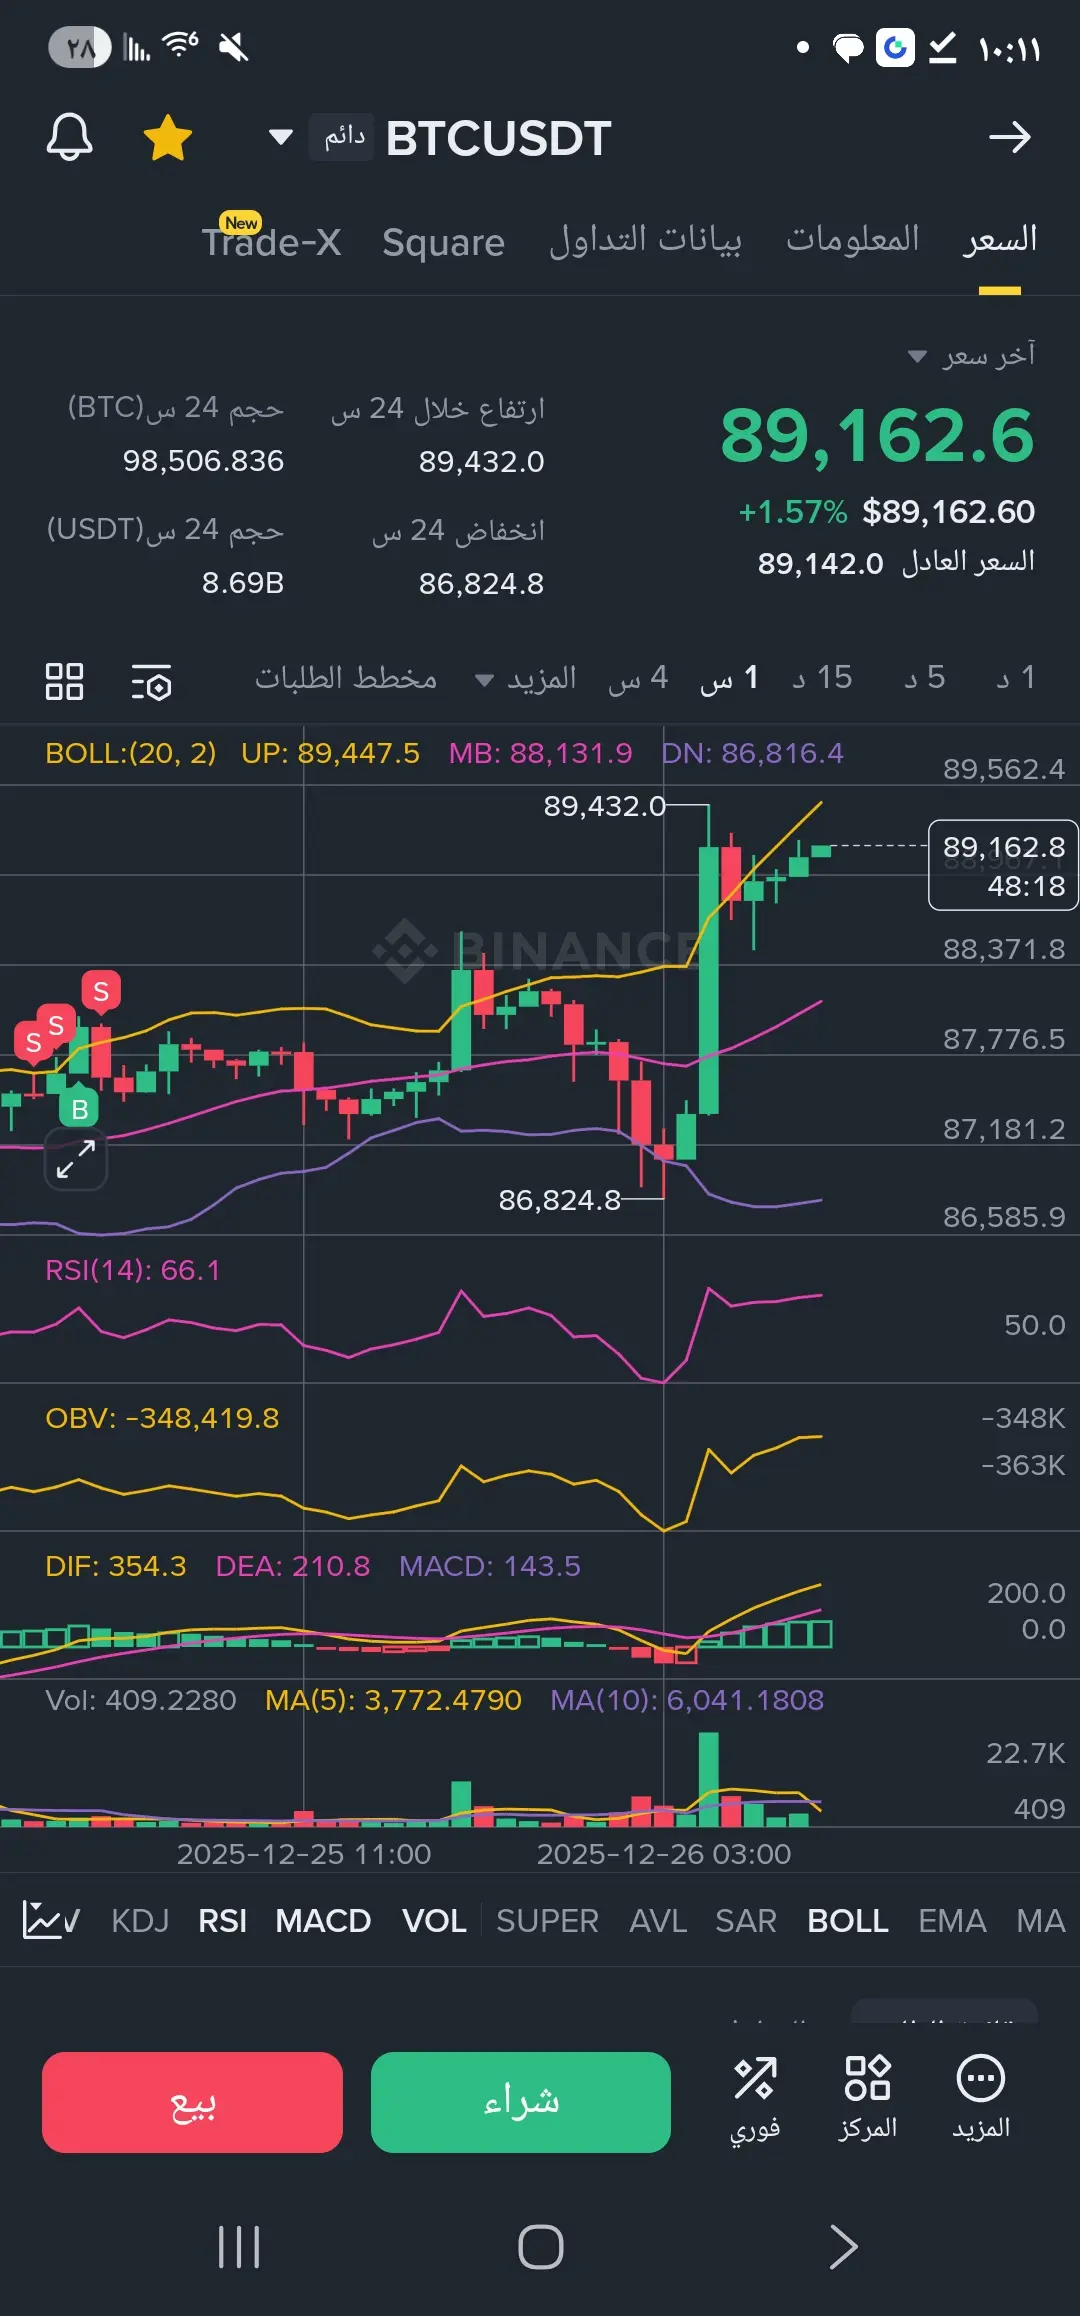Tap RSI(14): 66.1 label
The width and height of the screenshot is (1080, 2316).
tap(133, 1270)
